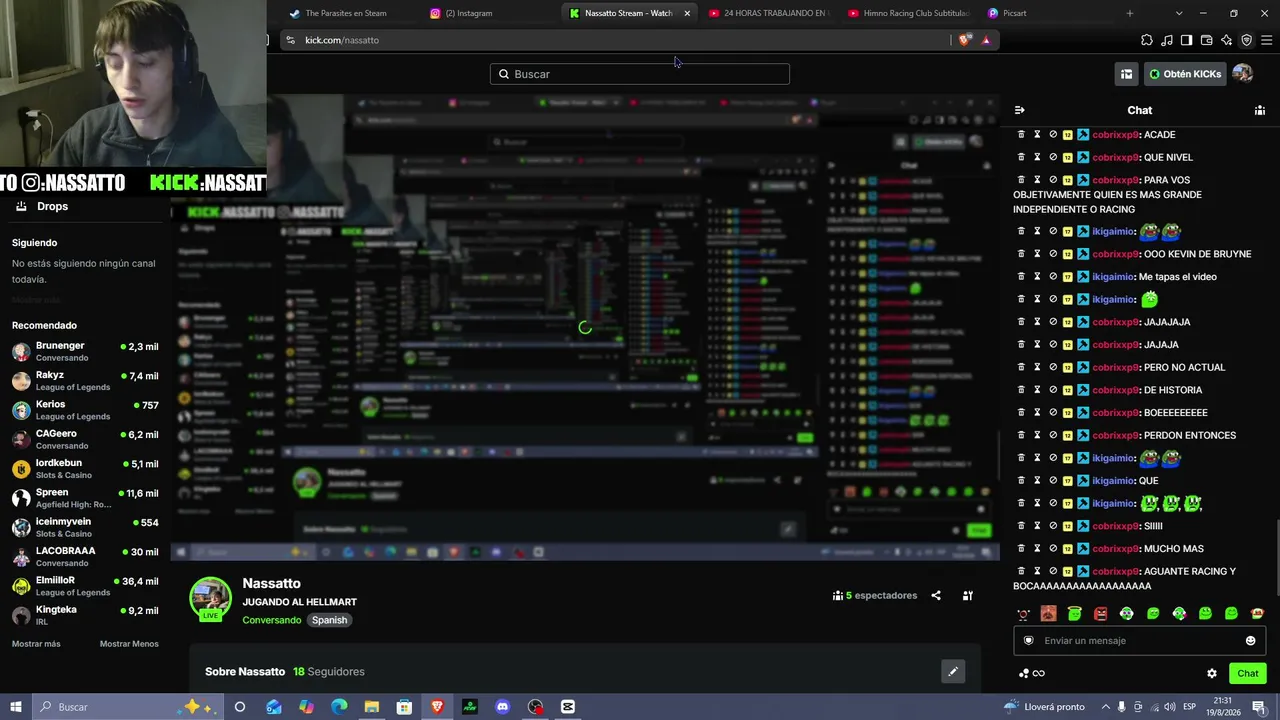This screenshot has height=720, width=1280.
Task: Open Brunenger recommended channel
Action: pos(85,352)
